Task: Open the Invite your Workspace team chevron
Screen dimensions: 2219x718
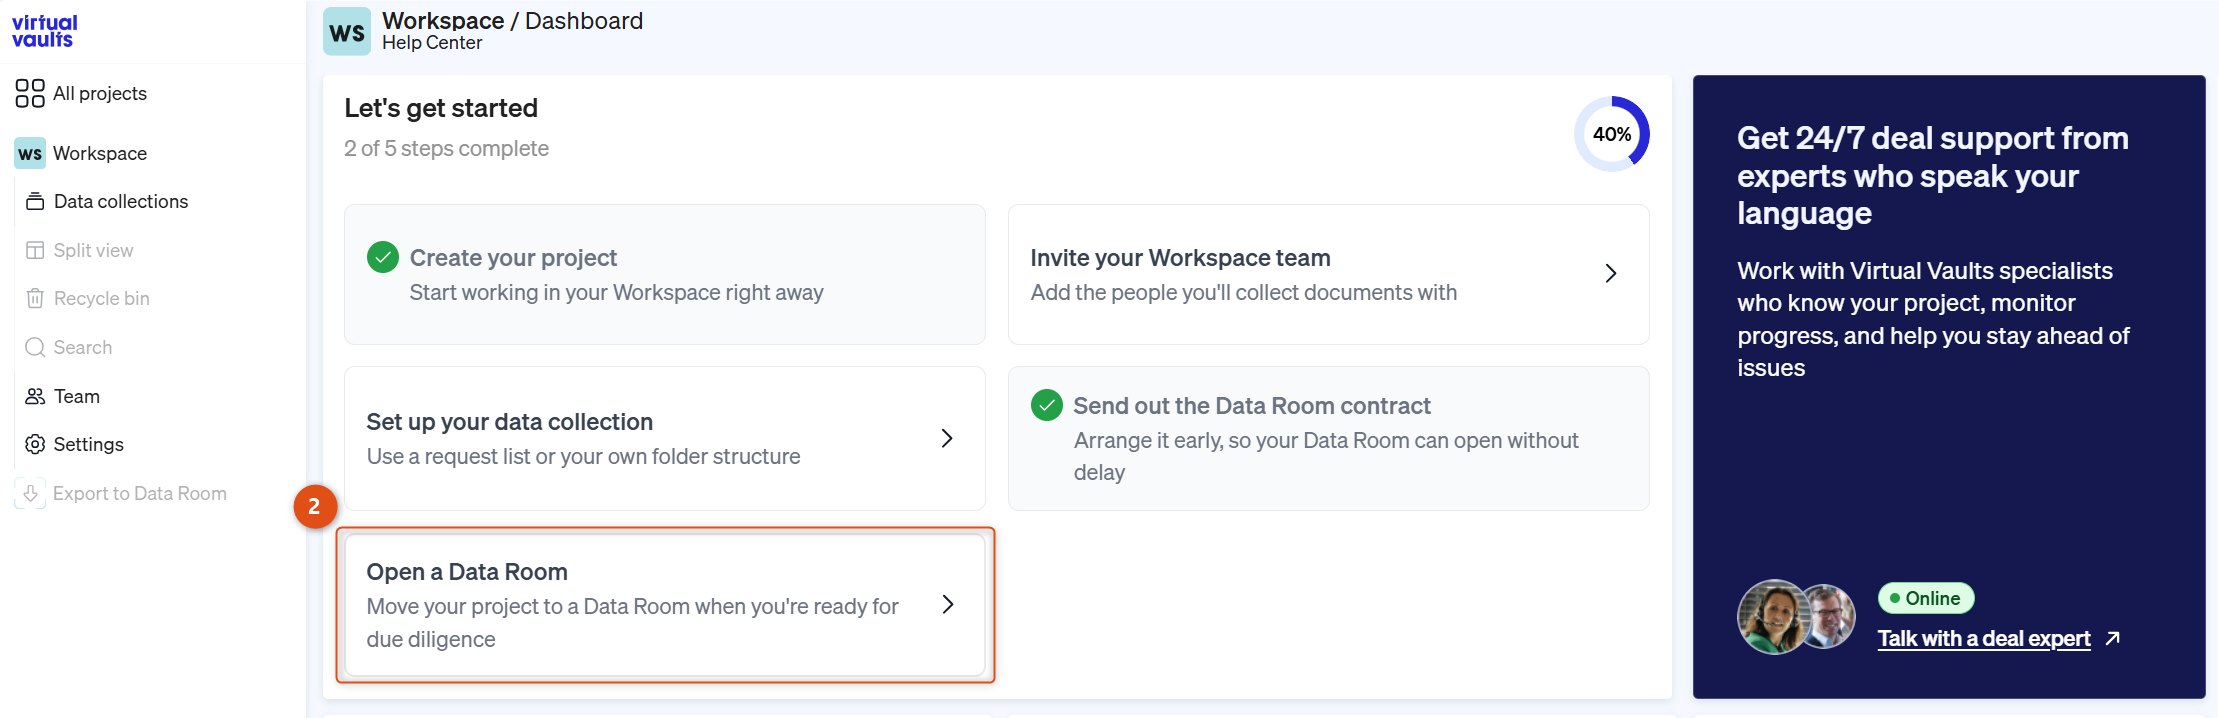Action: tap(1611, 273)
